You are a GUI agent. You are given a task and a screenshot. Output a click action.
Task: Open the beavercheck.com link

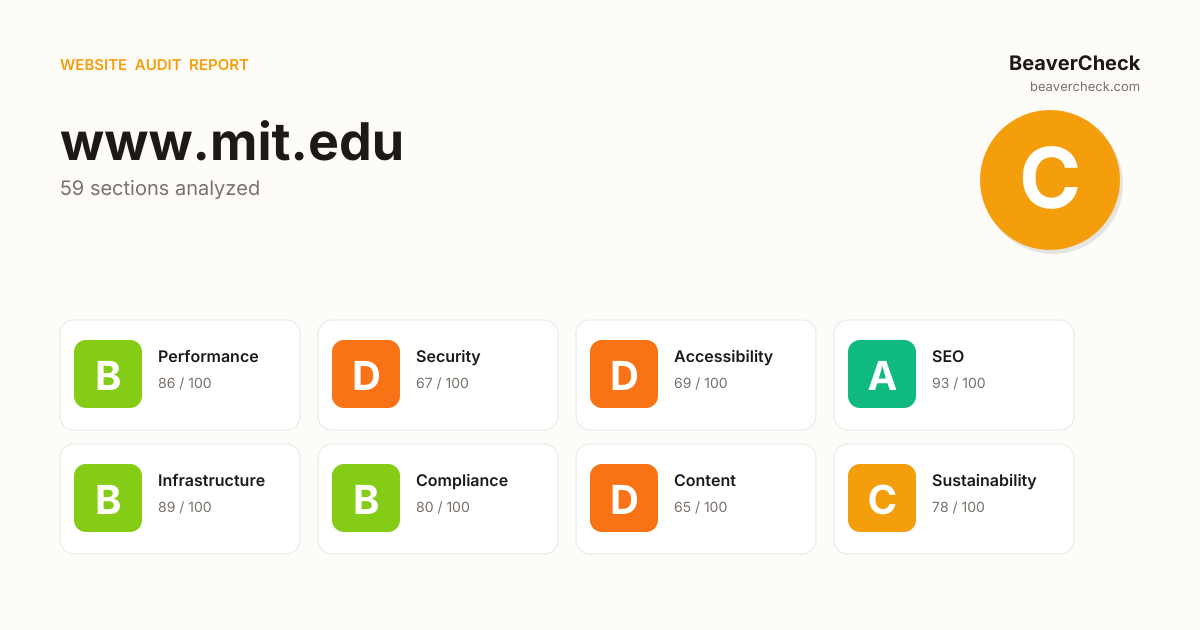[x=1085, y=87]
